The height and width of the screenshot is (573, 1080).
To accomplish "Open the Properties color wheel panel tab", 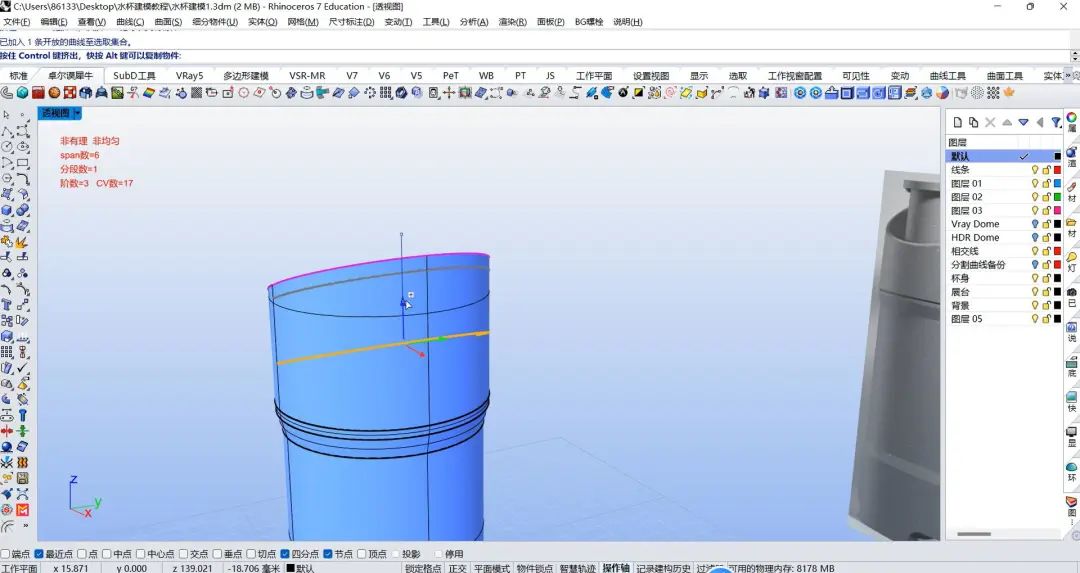I will [1072, 118].
